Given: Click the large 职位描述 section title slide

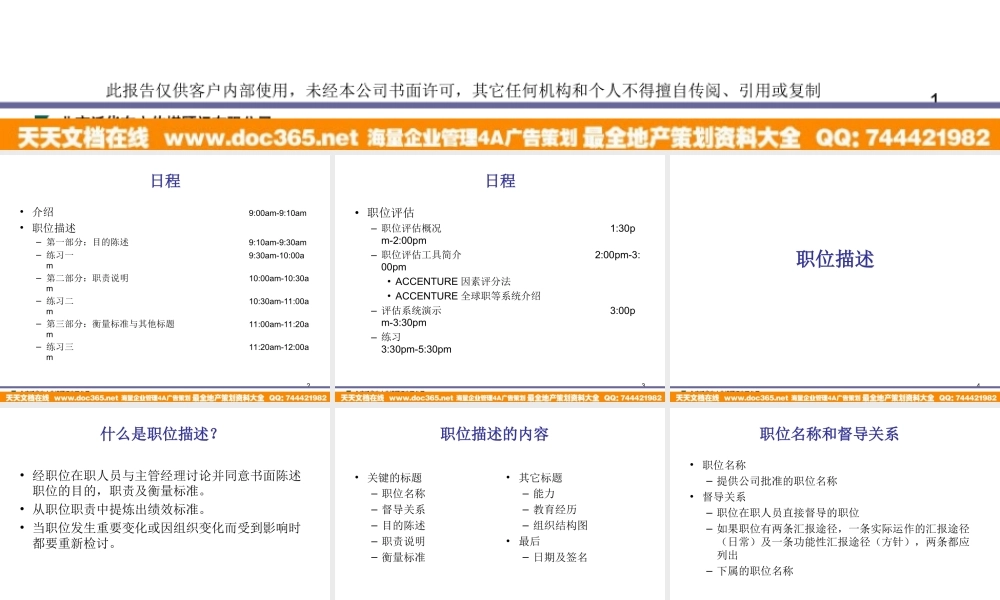Looking at the screenshot, I should tap(835, 260).
